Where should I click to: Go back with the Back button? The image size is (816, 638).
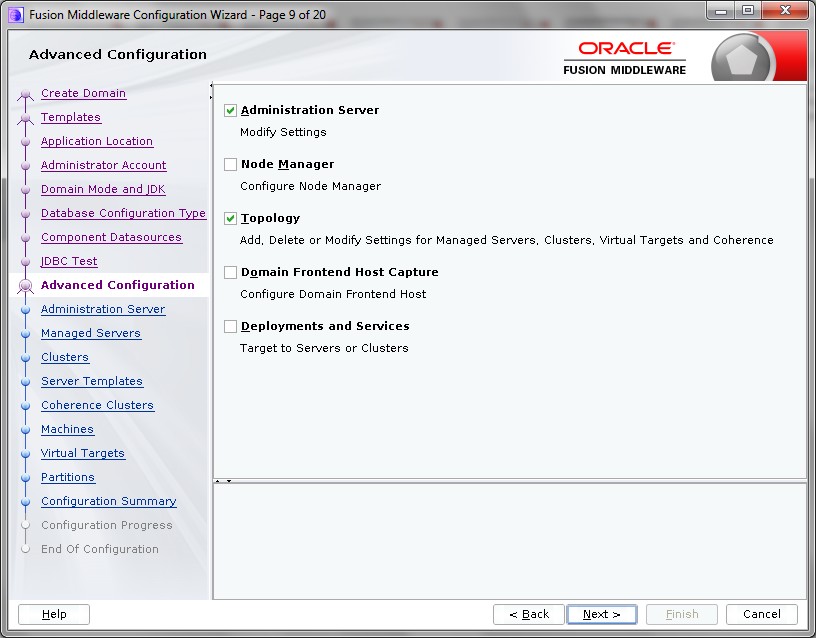[x=529, y=614]
